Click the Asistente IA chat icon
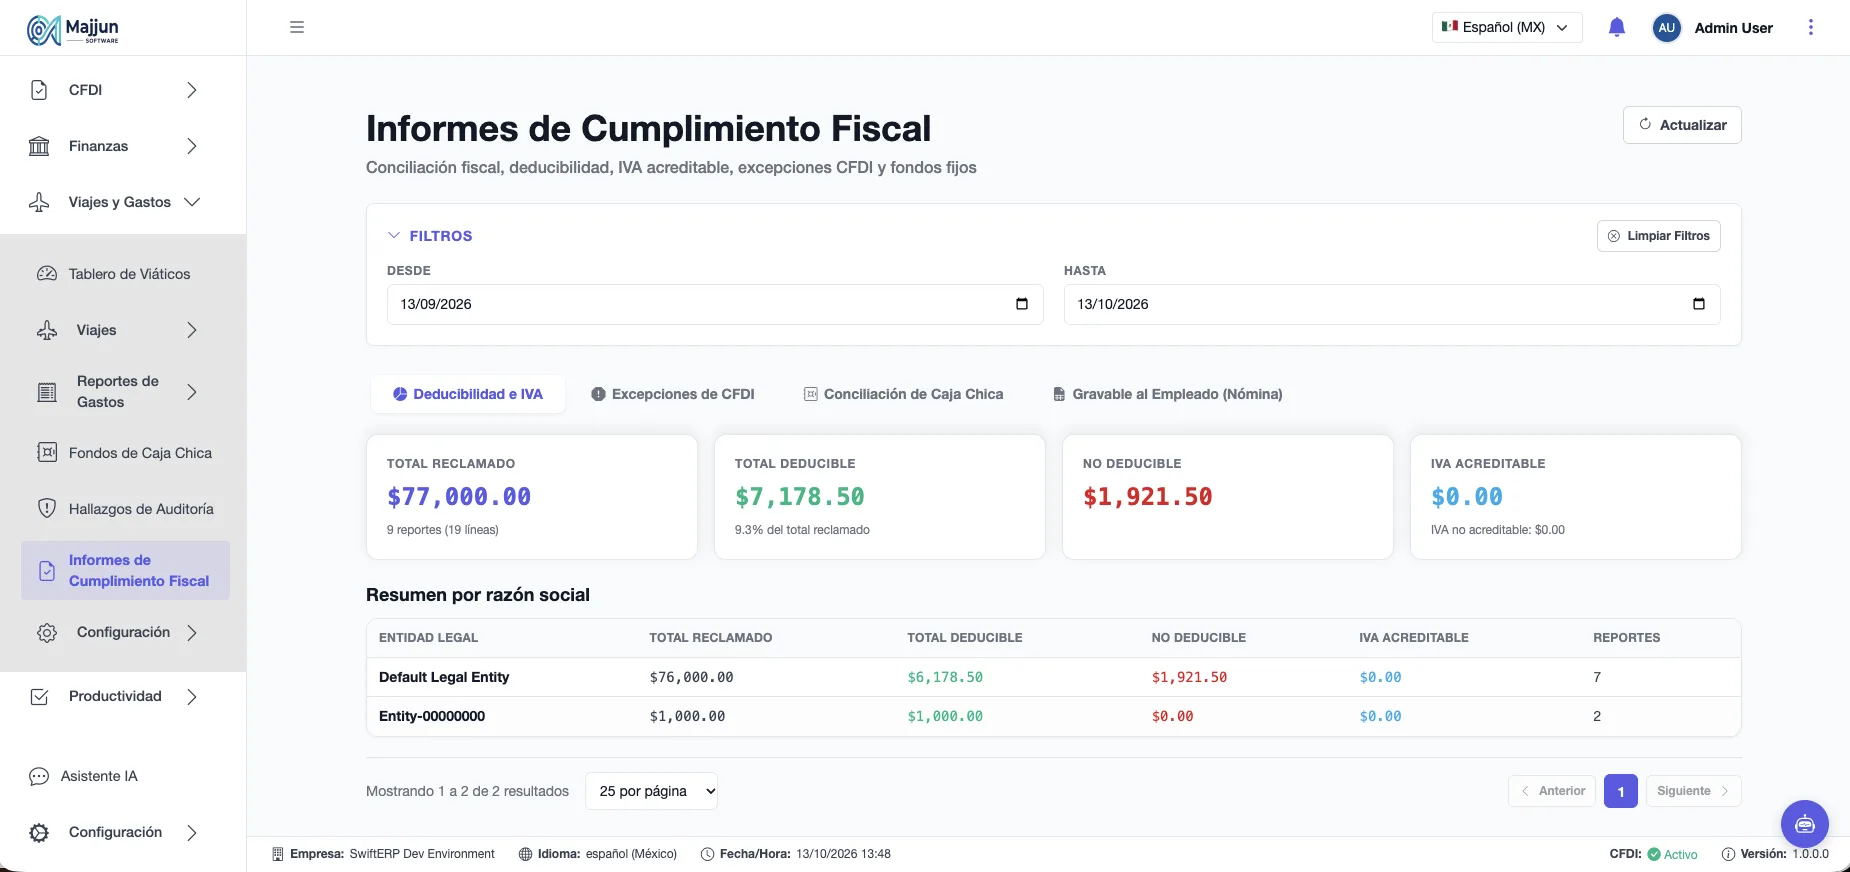 [x=39, y=776]
